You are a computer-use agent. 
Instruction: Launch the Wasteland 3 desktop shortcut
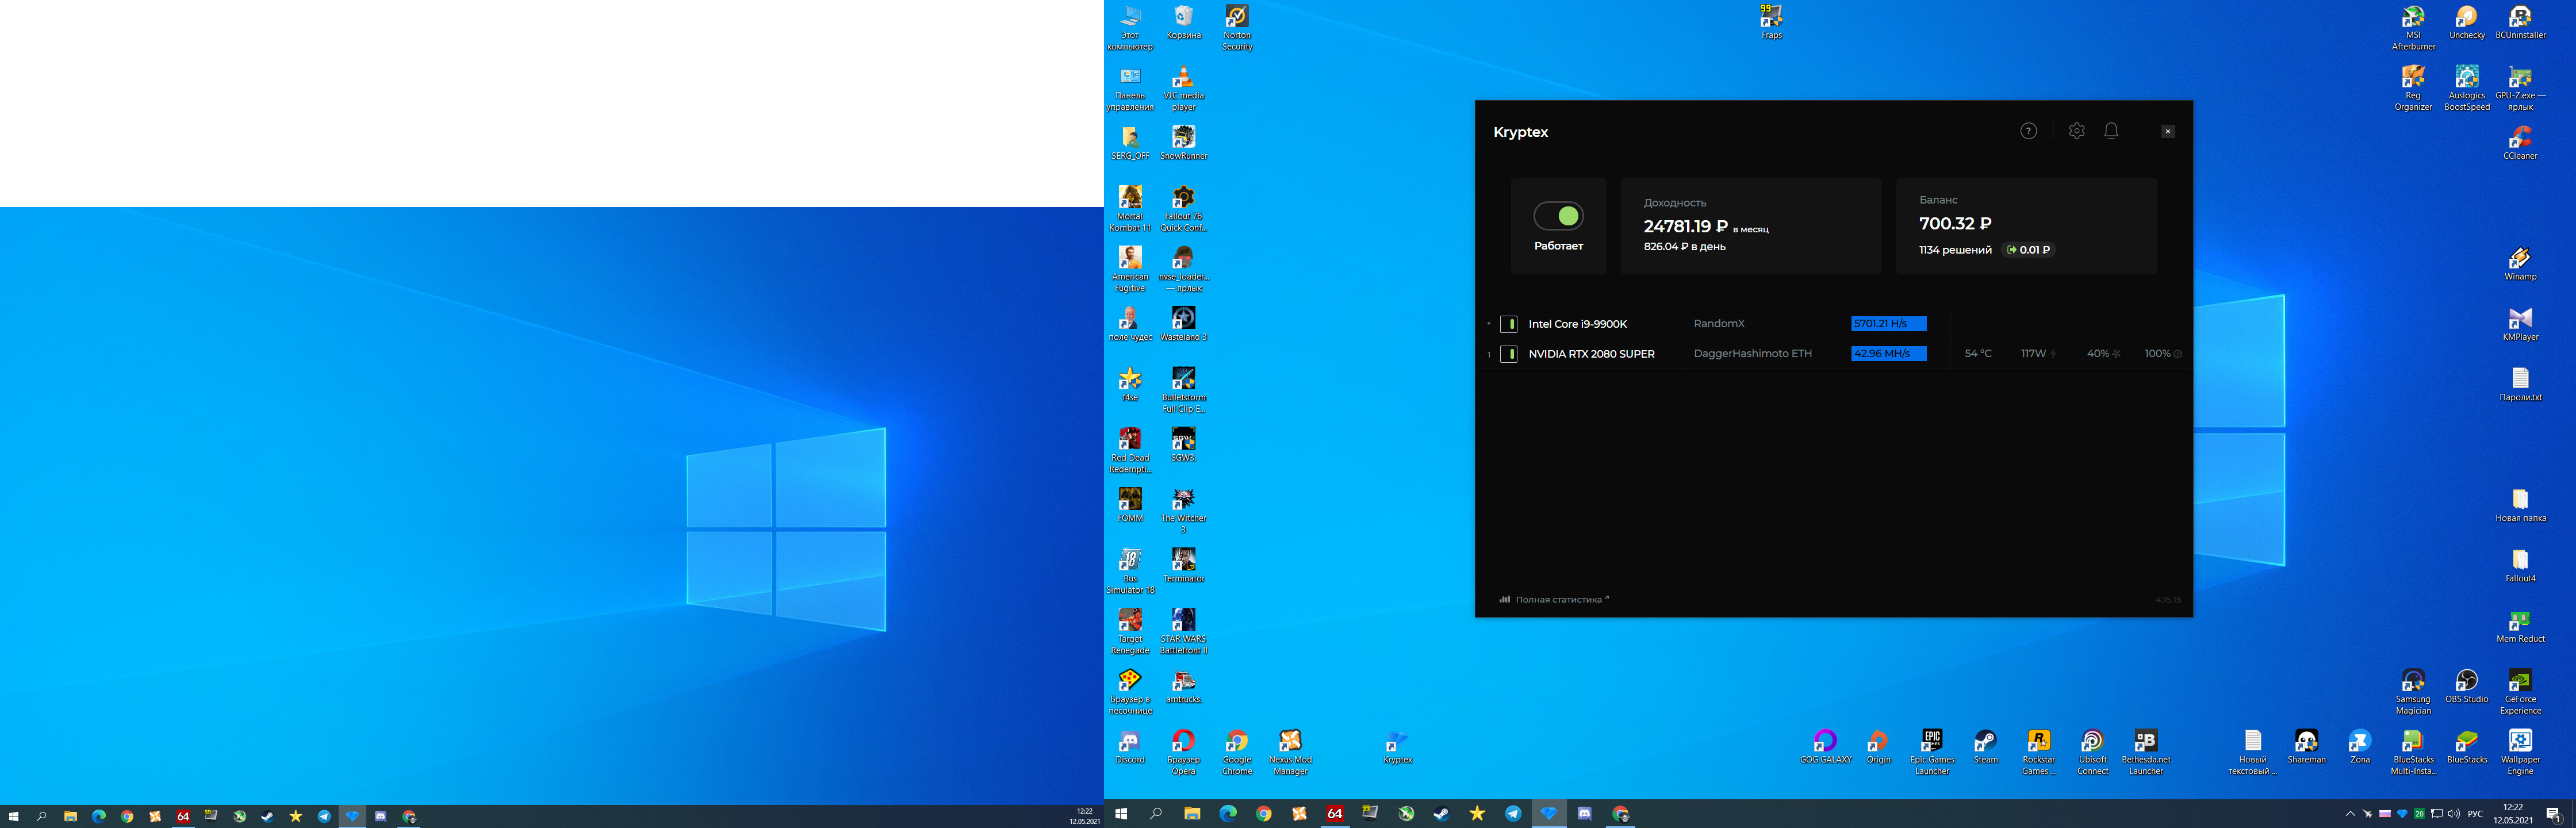click(1184, 324)
